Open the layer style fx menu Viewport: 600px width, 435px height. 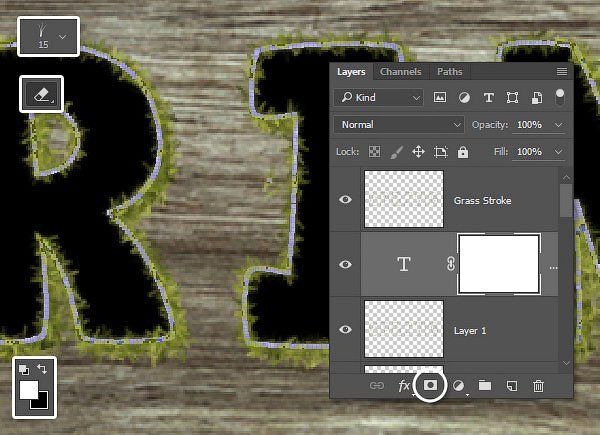405,384
